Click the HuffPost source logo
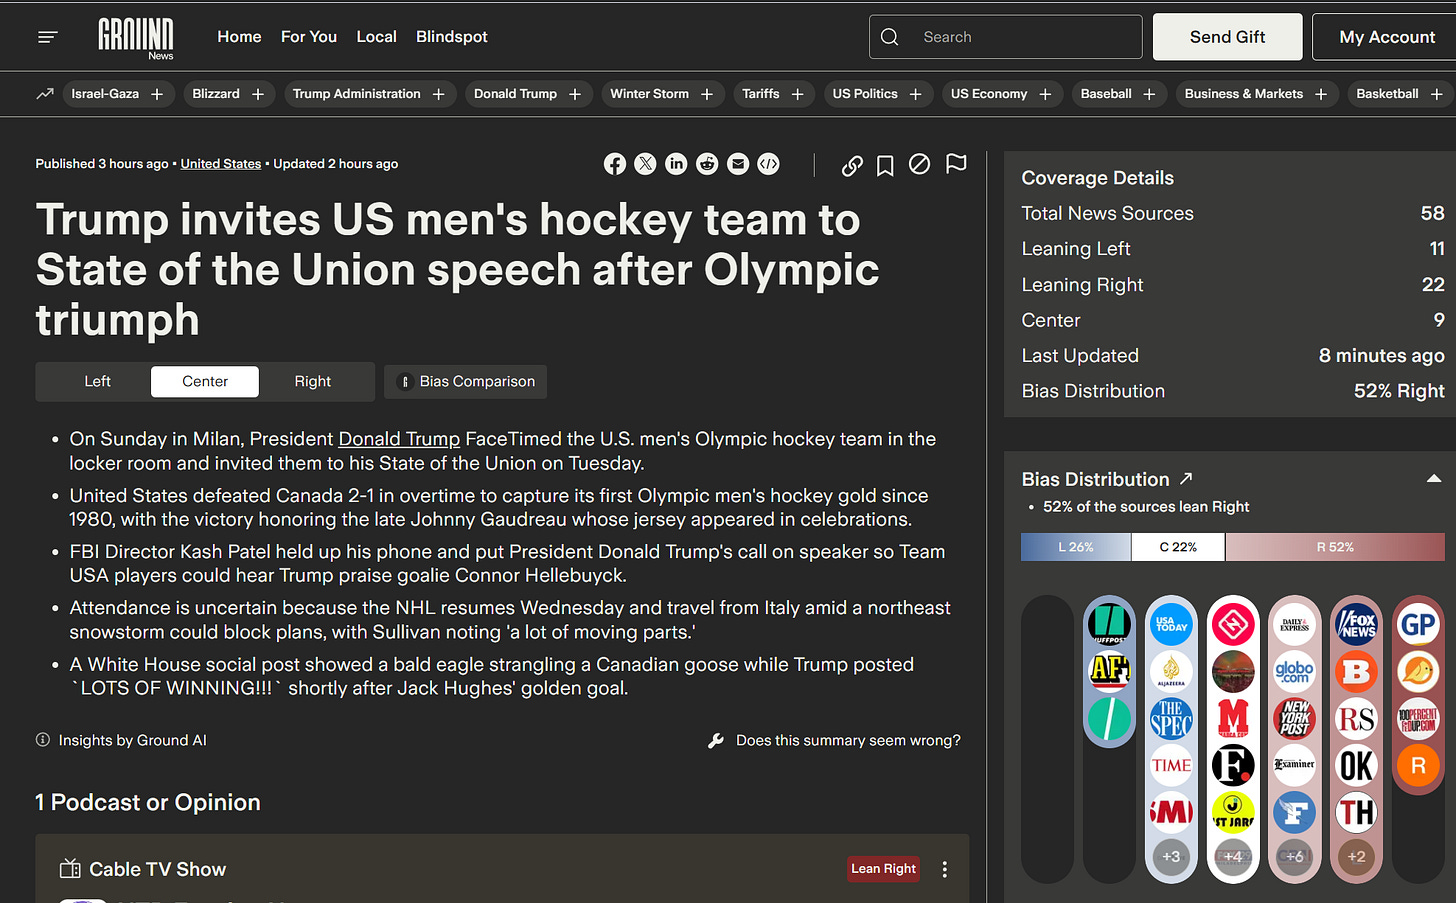Viewport: 1456px width, 903px height. pyautogui.click(x=1109, y=624)
